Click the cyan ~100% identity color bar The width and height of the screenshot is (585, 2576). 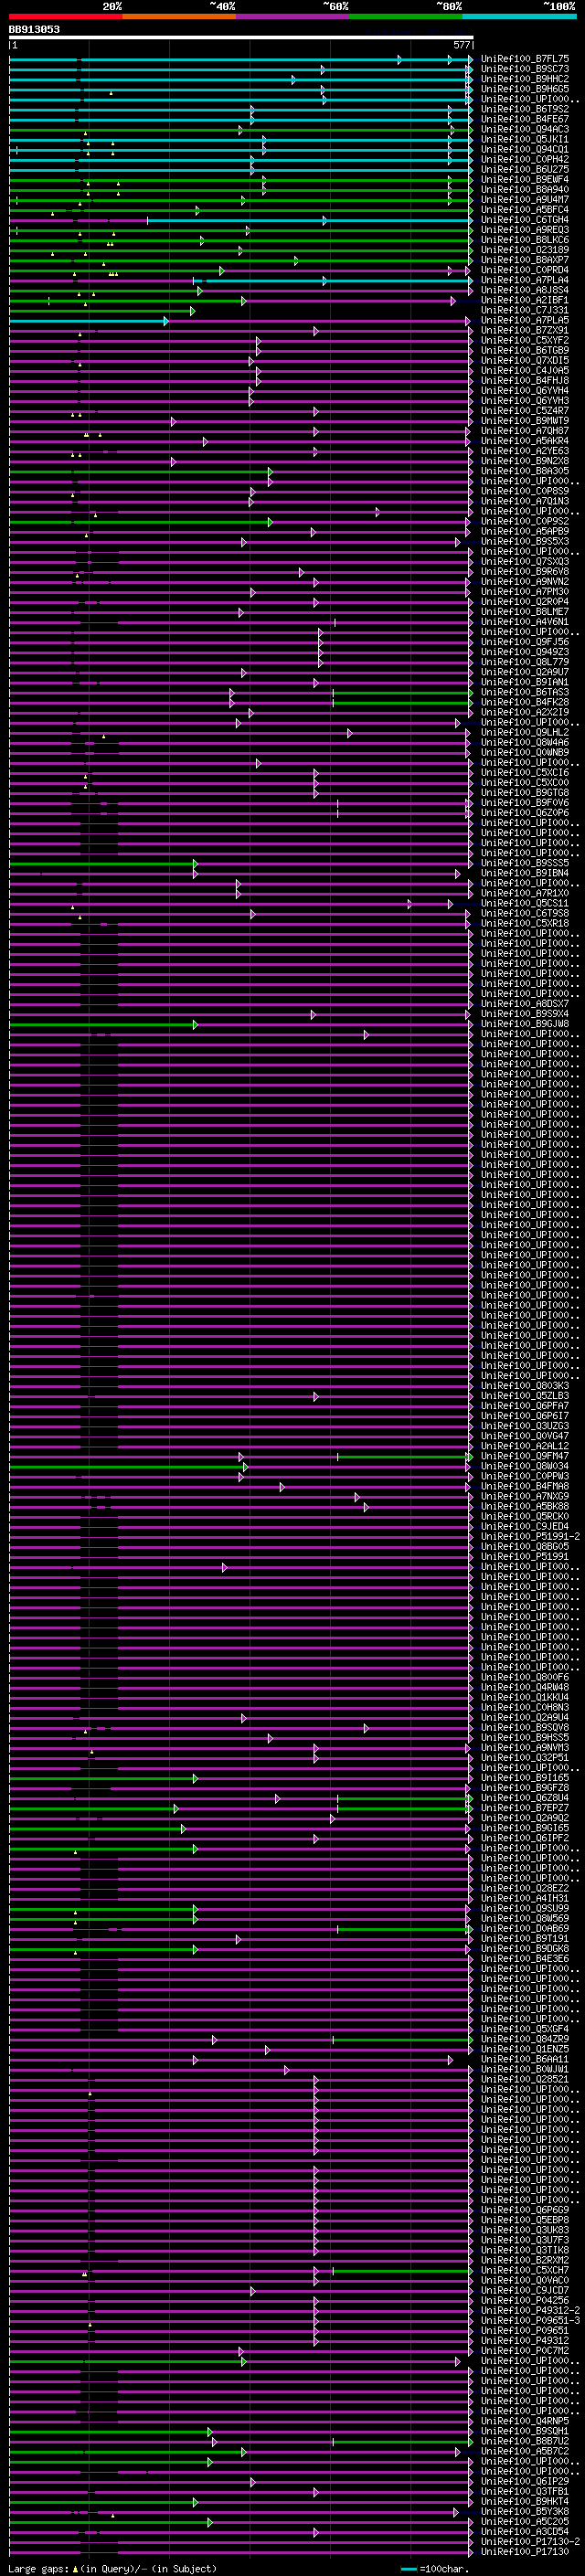[x=520, y=16]
